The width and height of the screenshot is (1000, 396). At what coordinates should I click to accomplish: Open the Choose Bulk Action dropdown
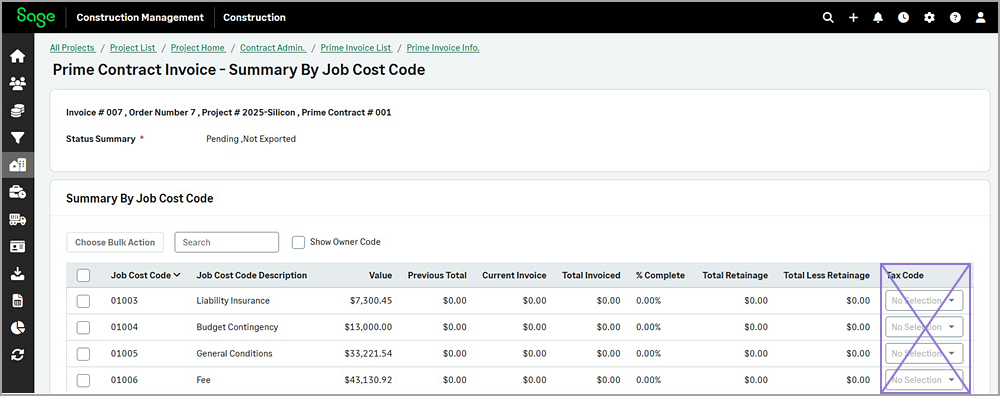tap(115, 242)
